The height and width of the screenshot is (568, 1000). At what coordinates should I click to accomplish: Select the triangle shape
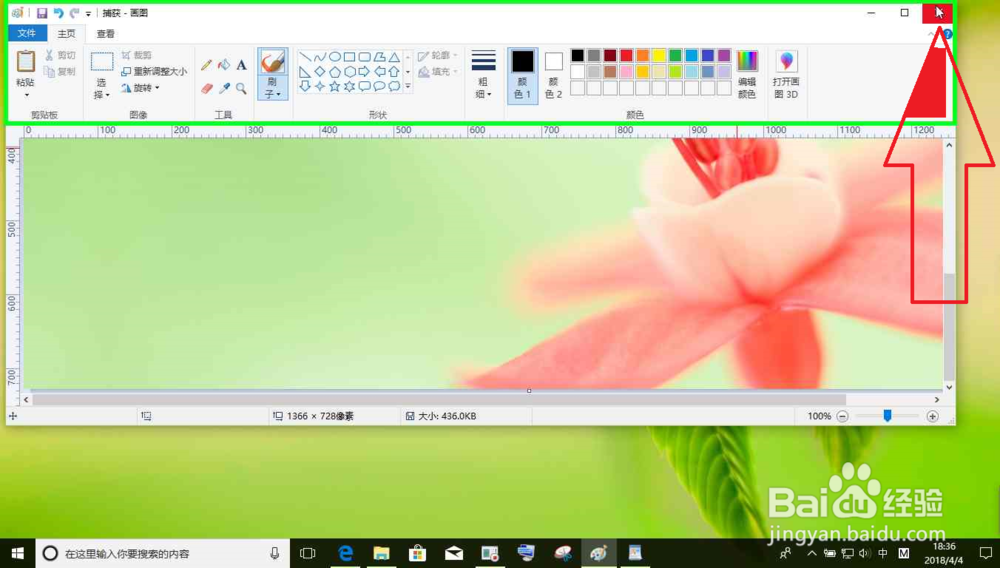point(394,57)
